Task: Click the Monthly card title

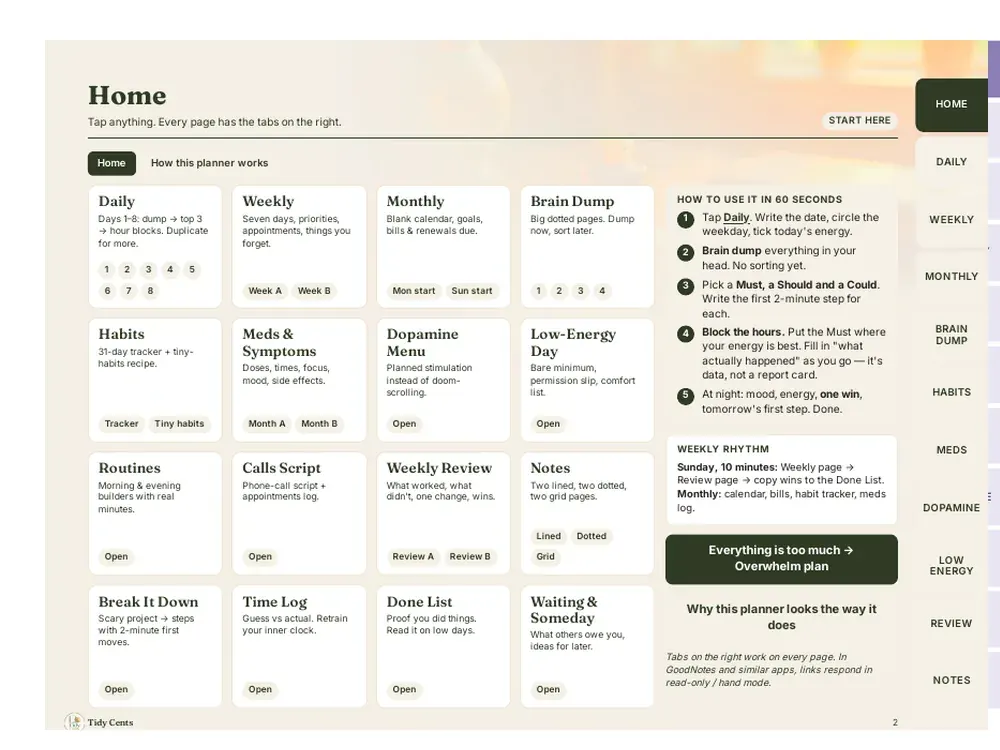Action: [415, 202]
